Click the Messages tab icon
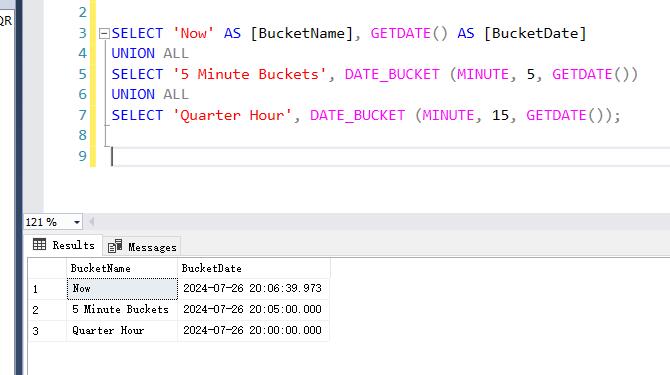Screen dimensions: 670x375 tap(115, 246)
